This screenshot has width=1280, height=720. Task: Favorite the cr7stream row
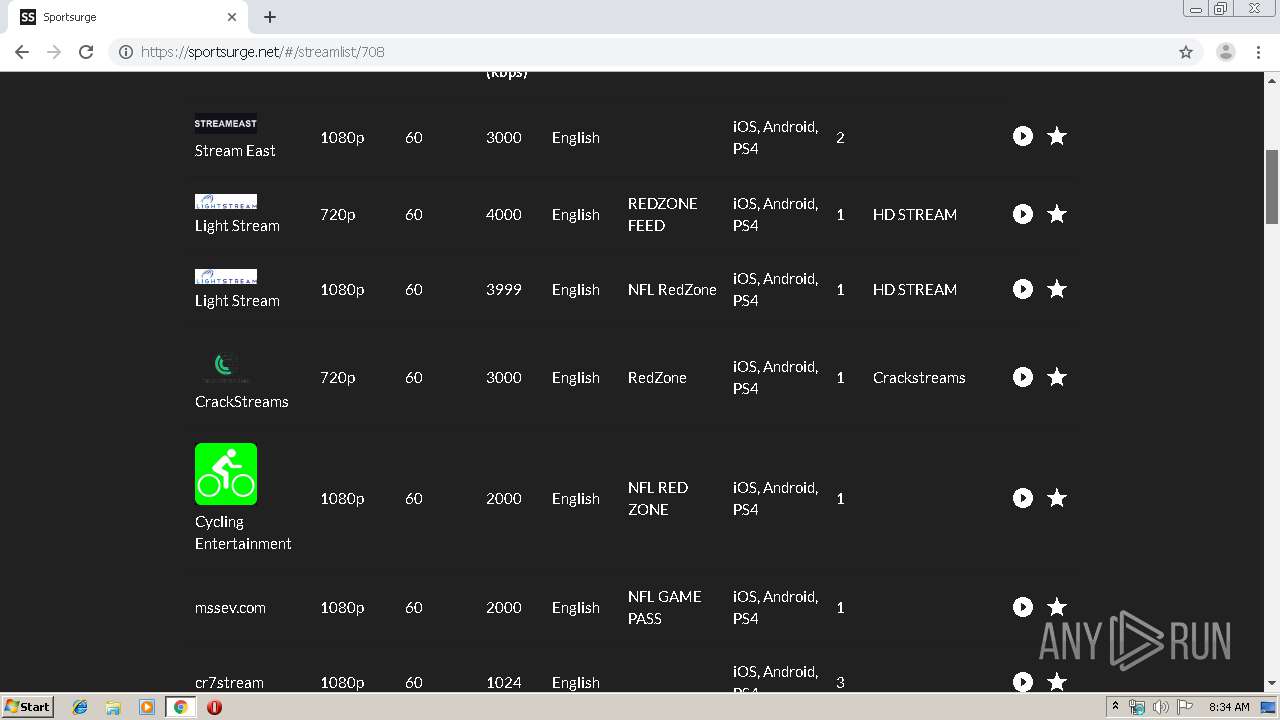tap(1057, 682)
